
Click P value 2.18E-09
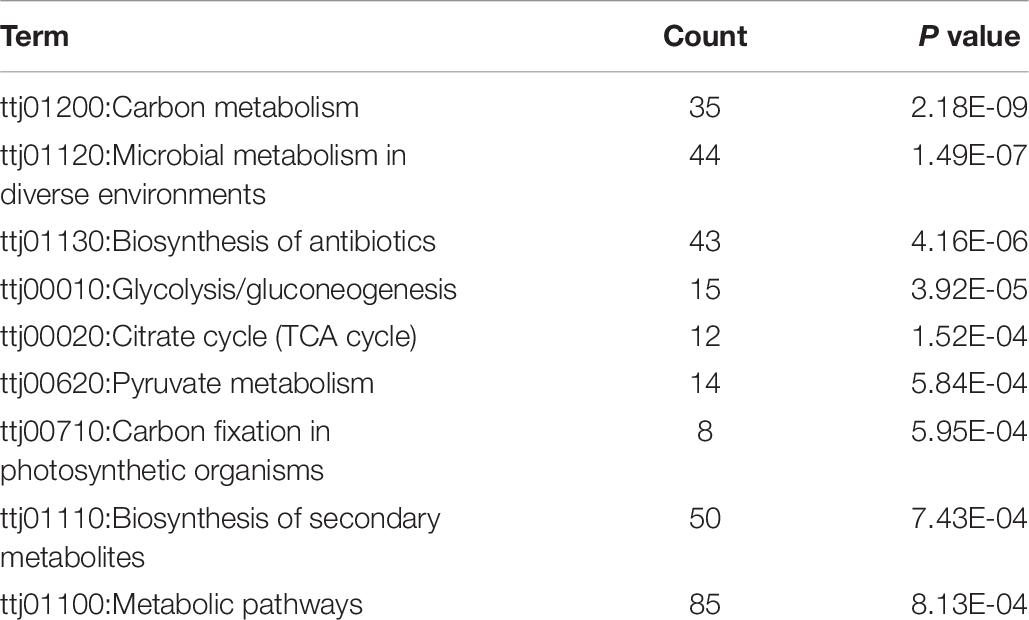969,108
